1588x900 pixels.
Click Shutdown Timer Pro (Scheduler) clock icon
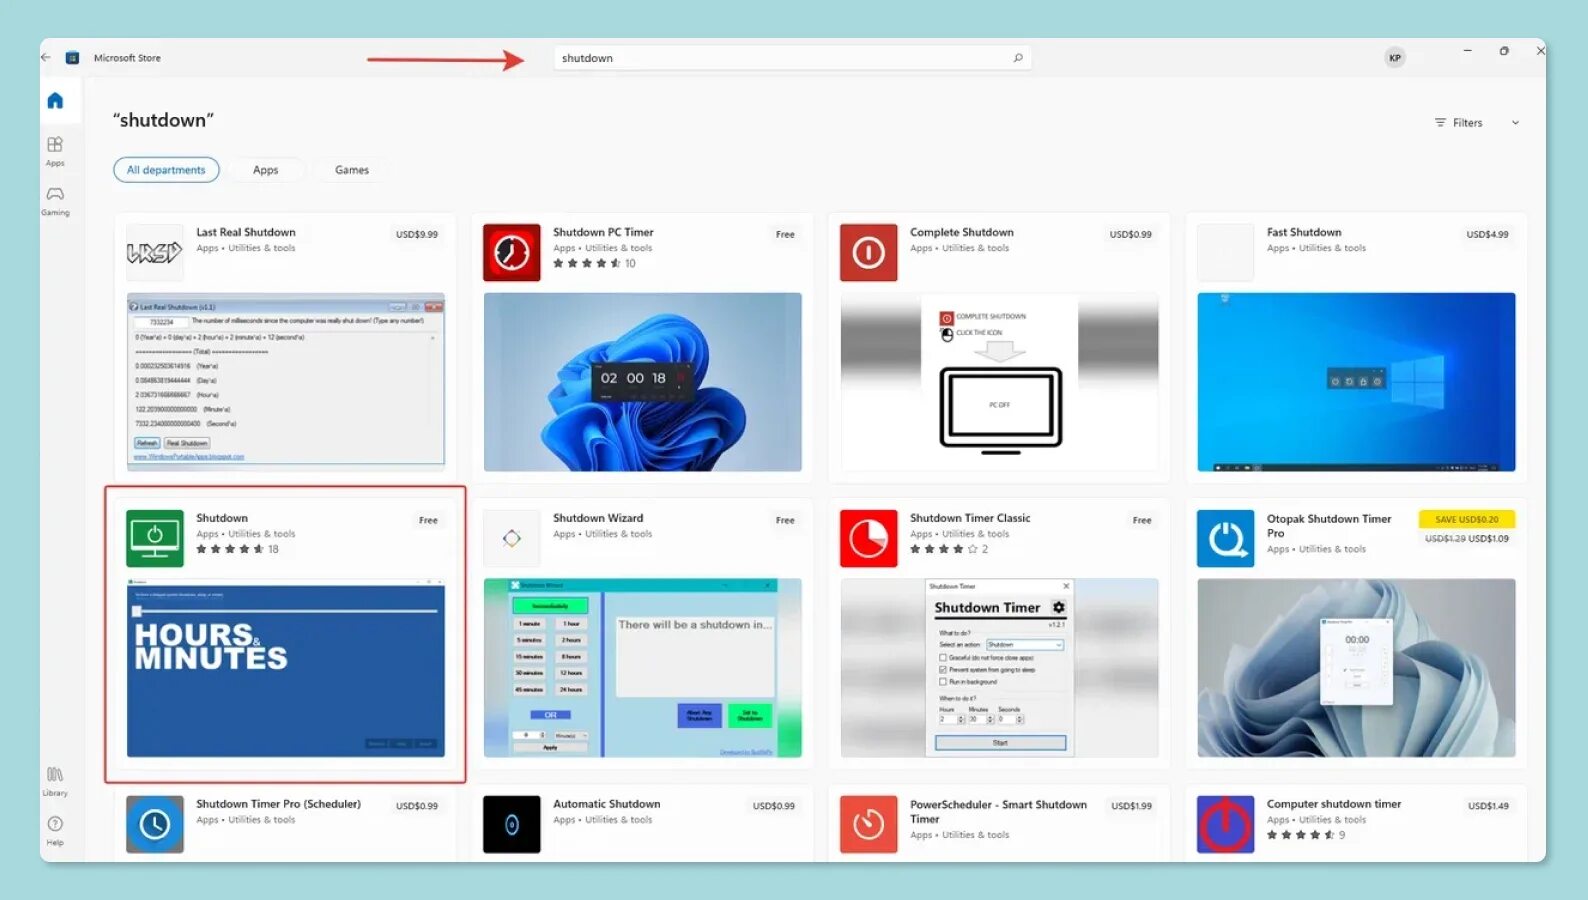pyautogui.click(x=155, y=825)
